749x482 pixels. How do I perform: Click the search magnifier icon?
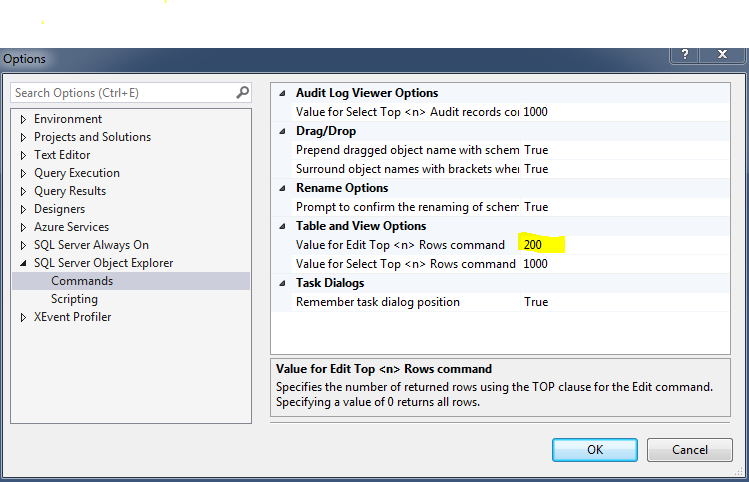coord(242,93)
